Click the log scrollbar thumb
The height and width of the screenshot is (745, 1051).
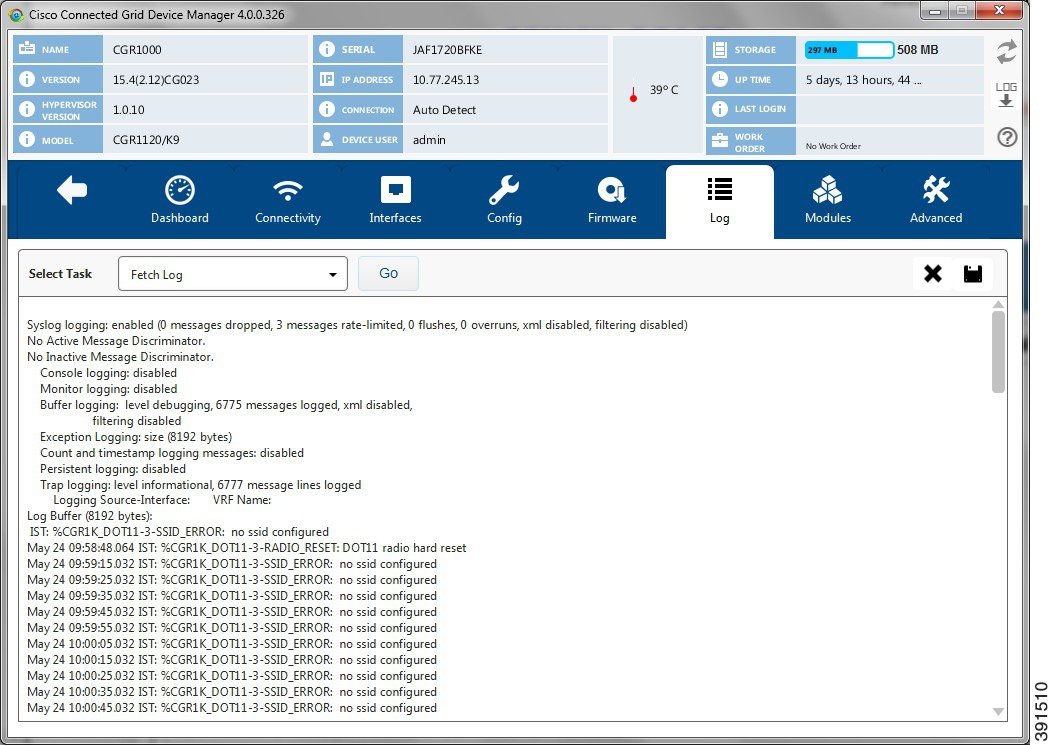(x=998, y=351)
